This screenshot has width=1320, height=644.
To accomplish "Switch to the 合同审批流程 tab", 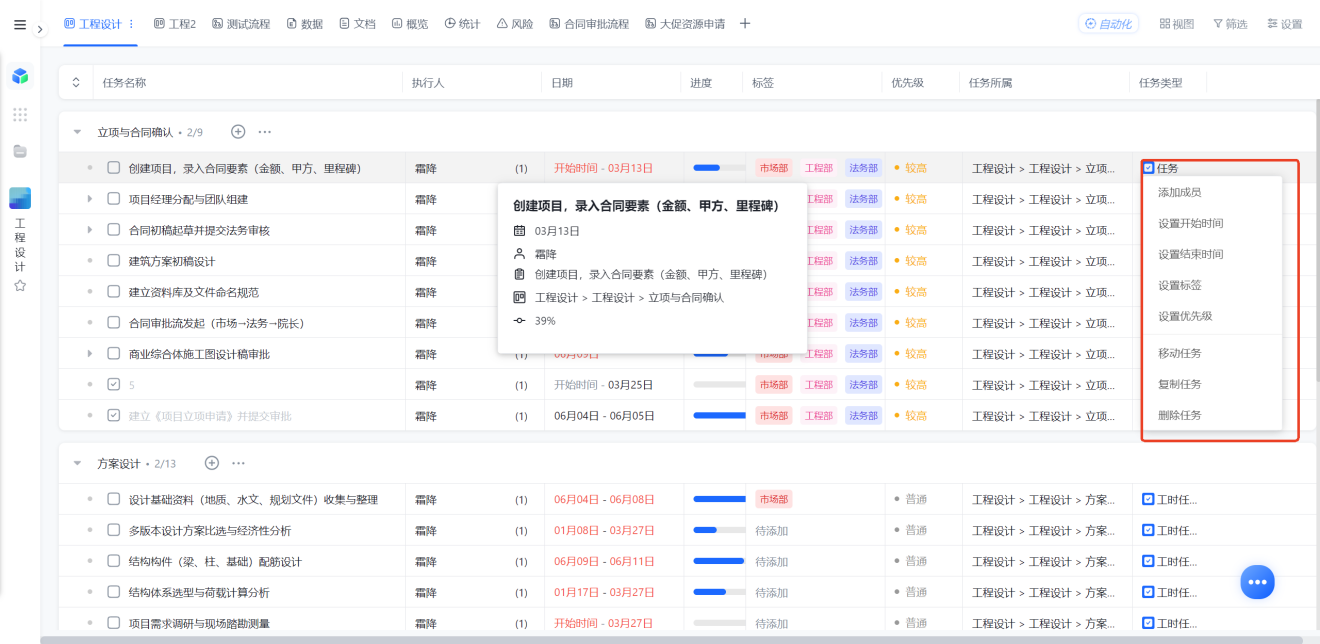I will click(589, 24).
